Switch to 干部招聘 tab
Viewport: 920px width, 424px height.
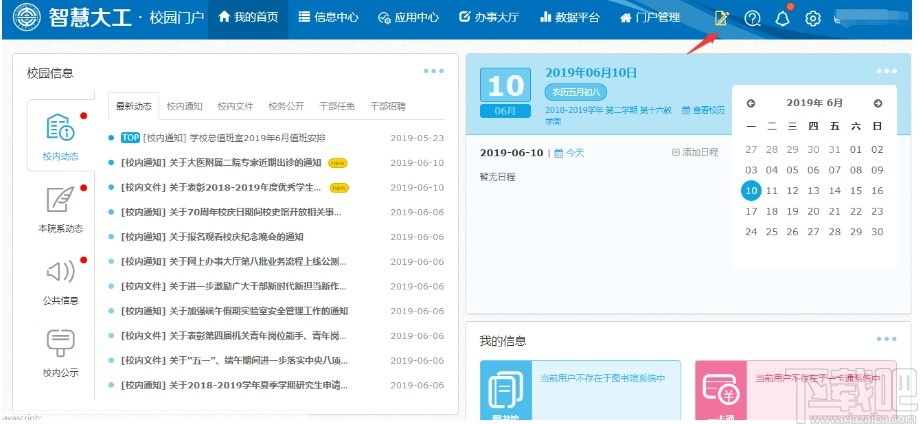click(388, 106)
